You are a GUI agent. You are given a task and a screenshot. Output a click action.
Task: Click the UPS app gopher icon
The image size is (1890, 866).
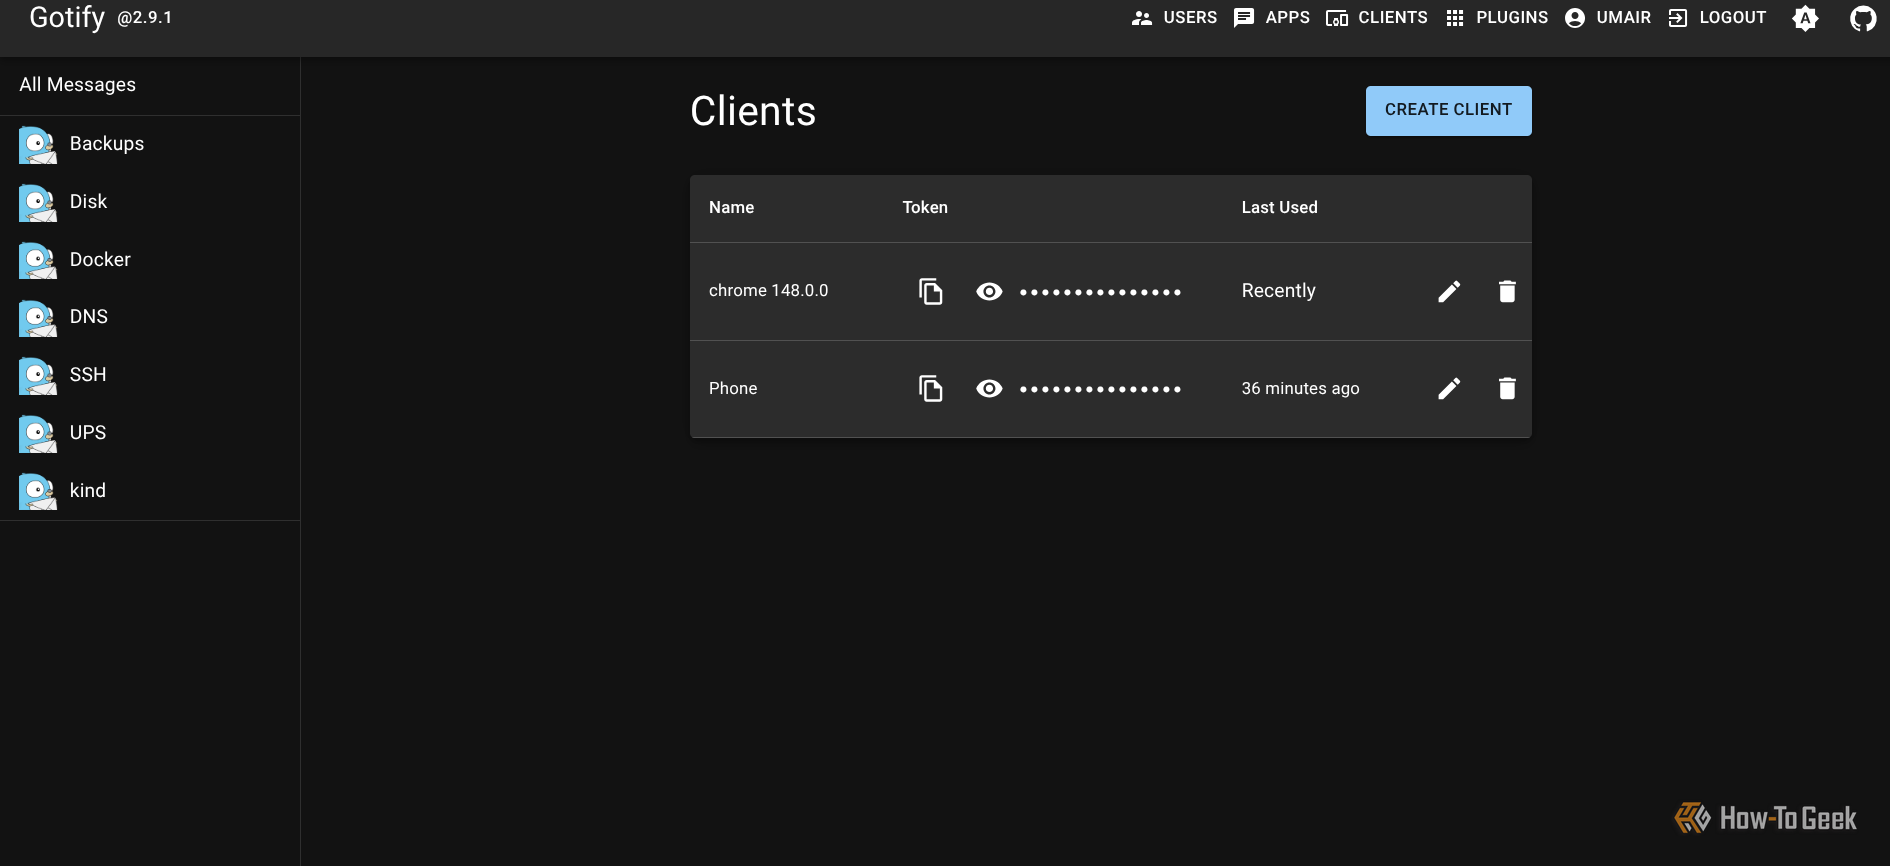point(38,434)
